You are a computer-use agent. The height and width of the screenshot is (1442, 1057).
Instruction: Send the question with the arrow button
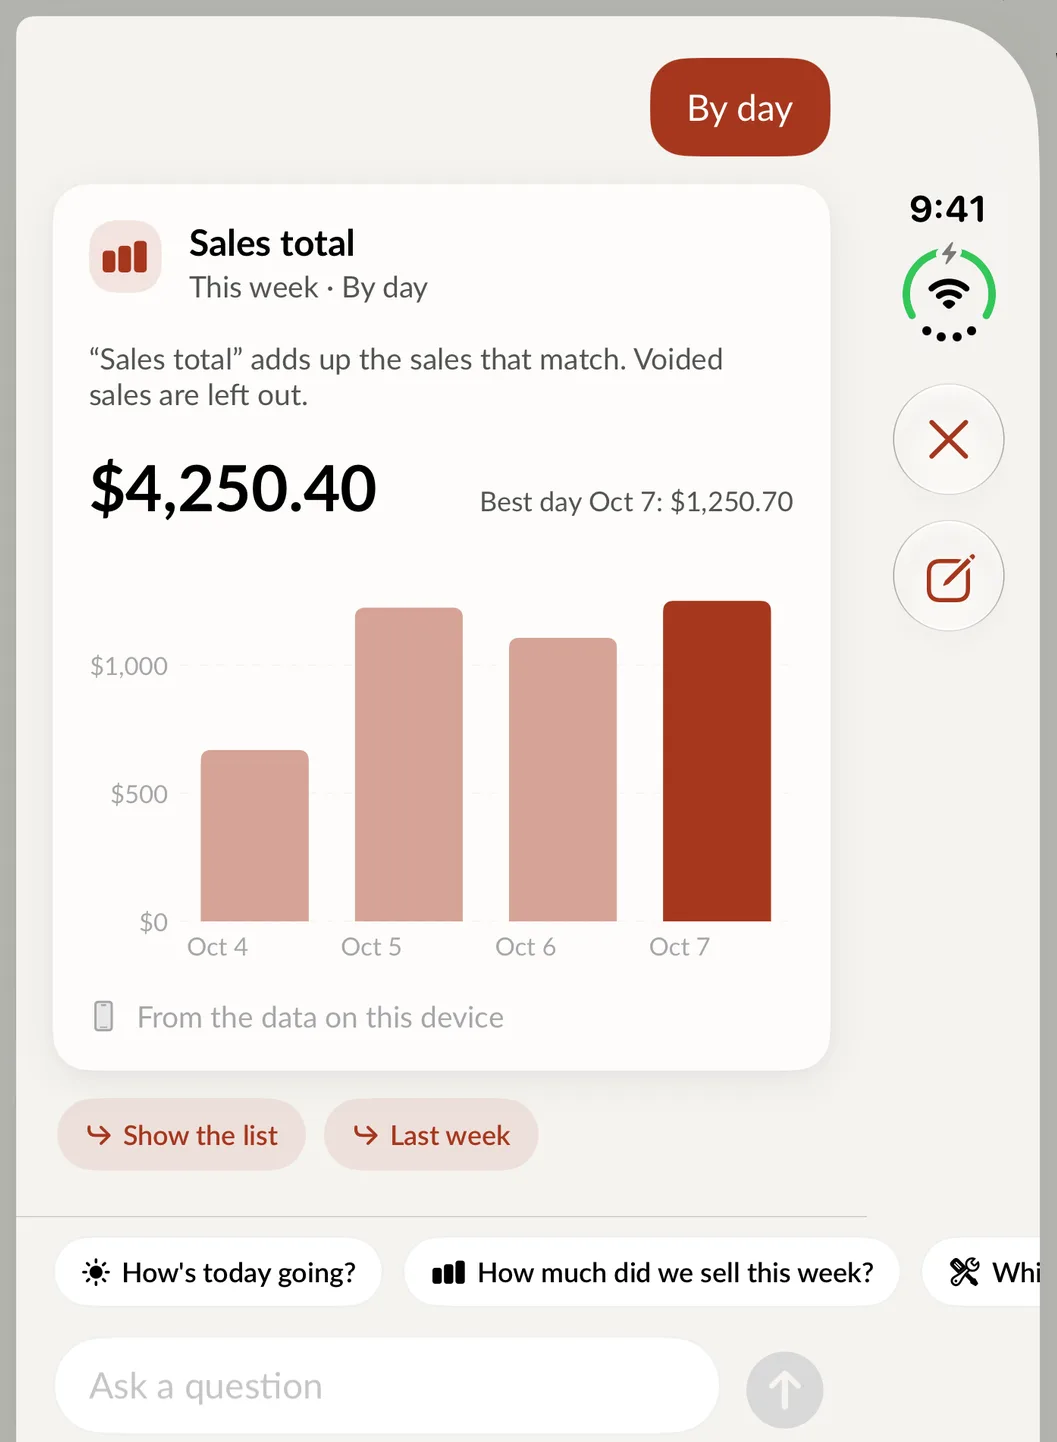click(785, 1389)
